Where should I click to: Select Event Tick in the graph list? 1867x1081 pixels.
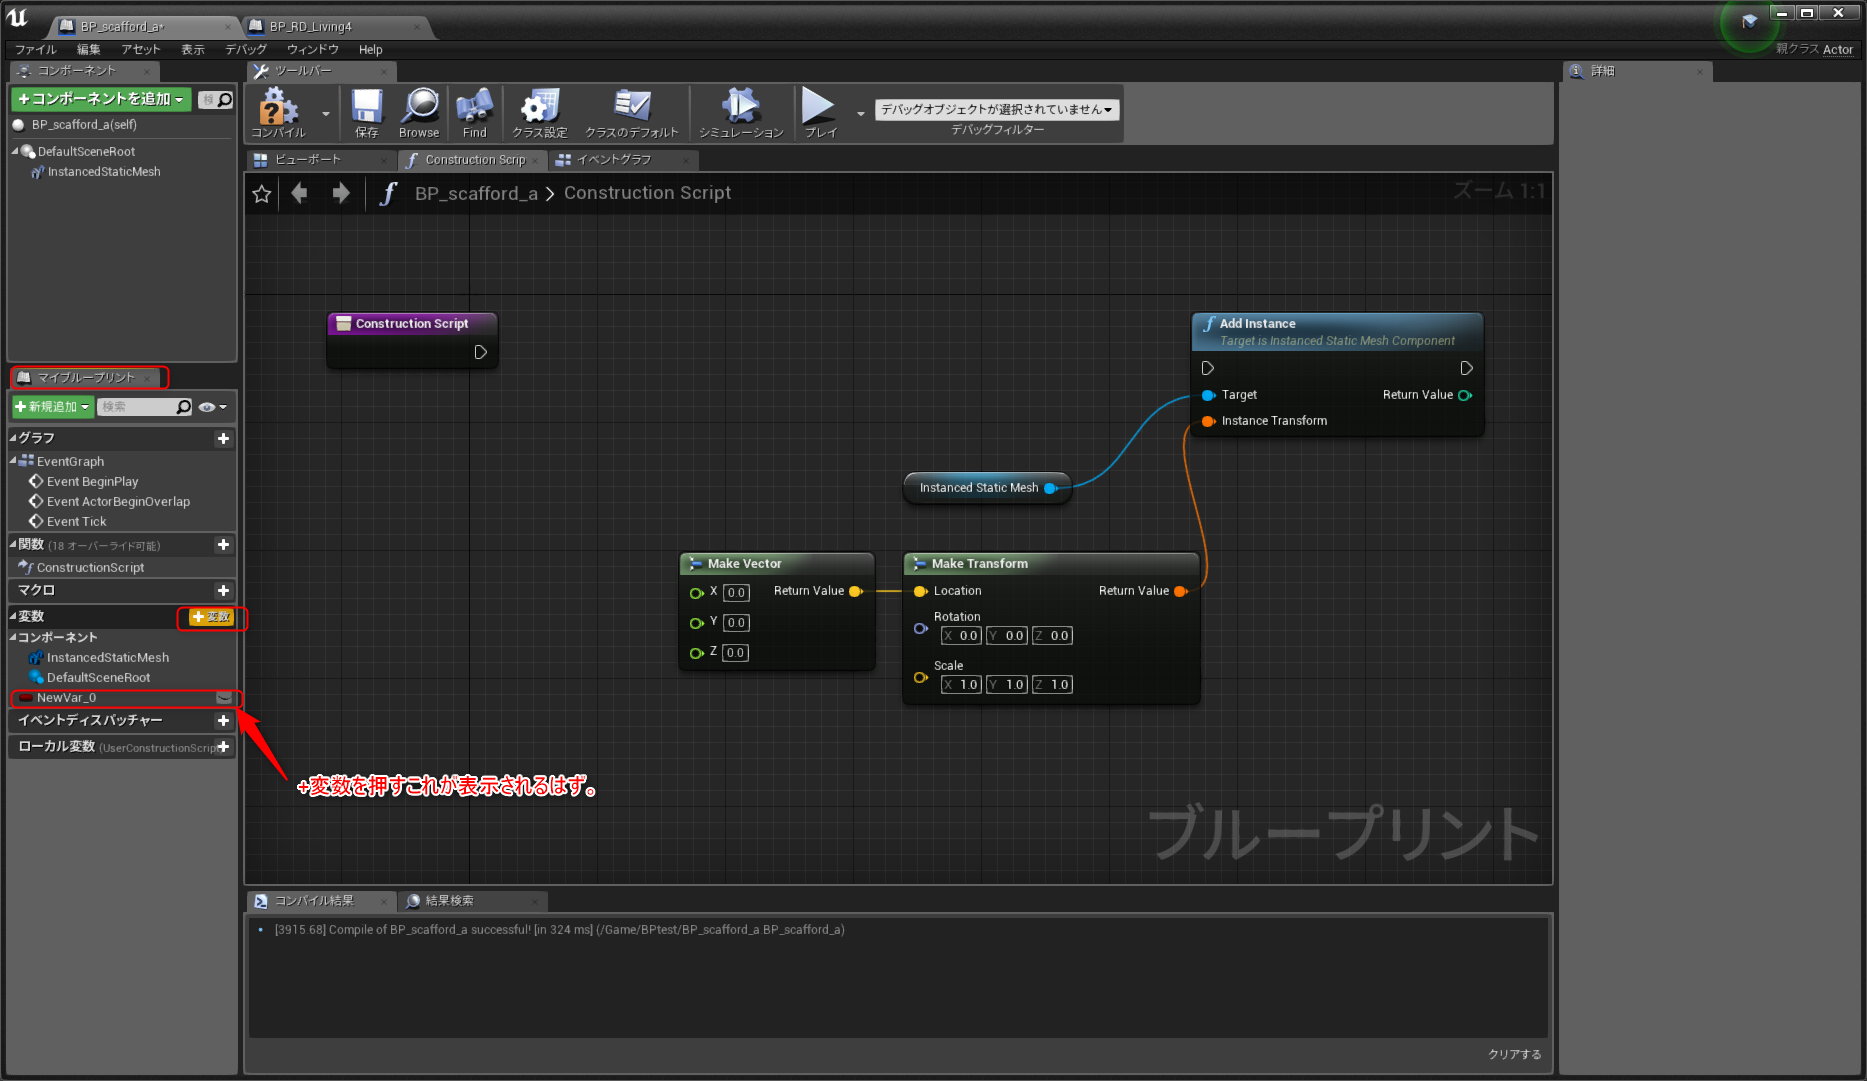coord(76,522)
